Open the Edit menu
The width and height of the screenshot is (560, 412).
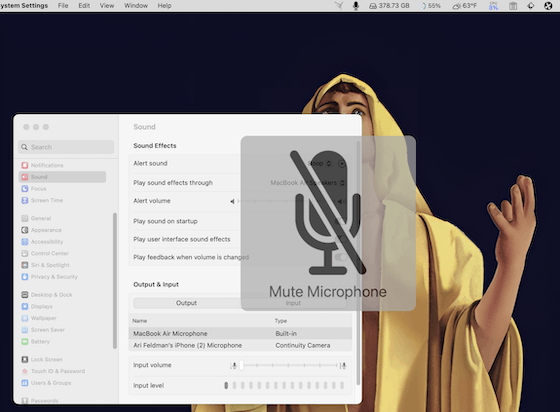coord(84,6)
